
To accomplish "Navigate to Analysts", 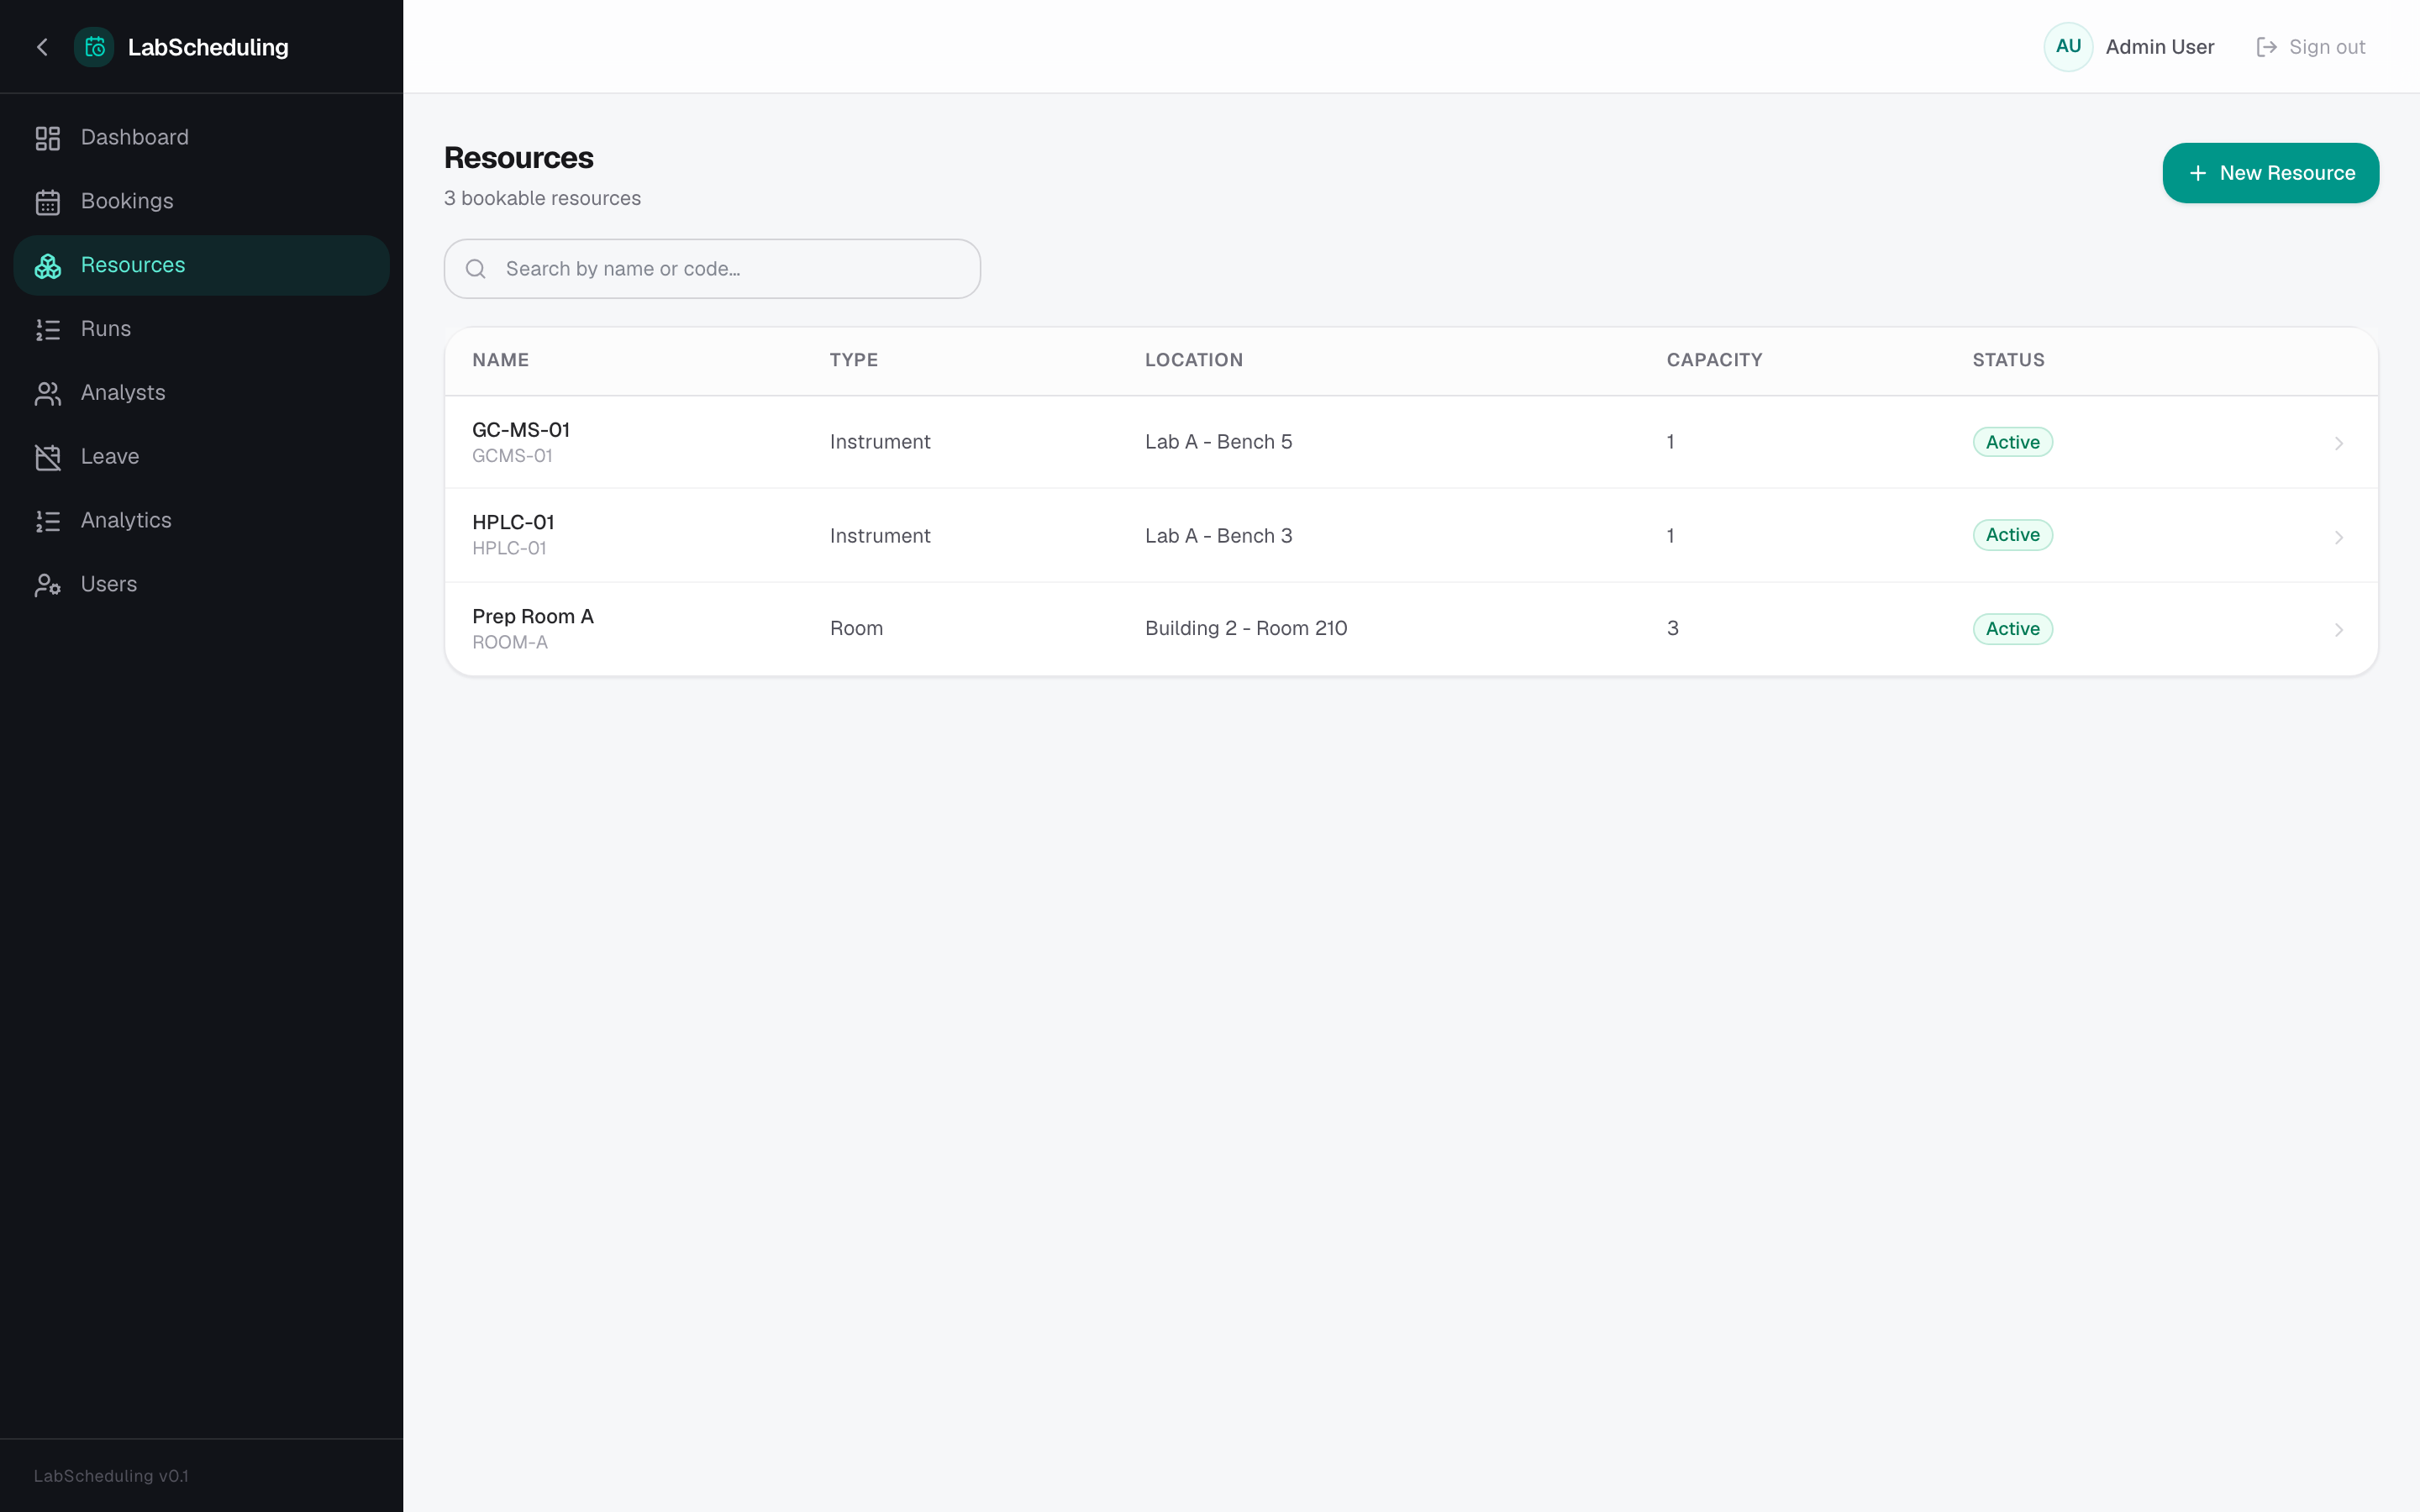I will [x=201, y=393].
